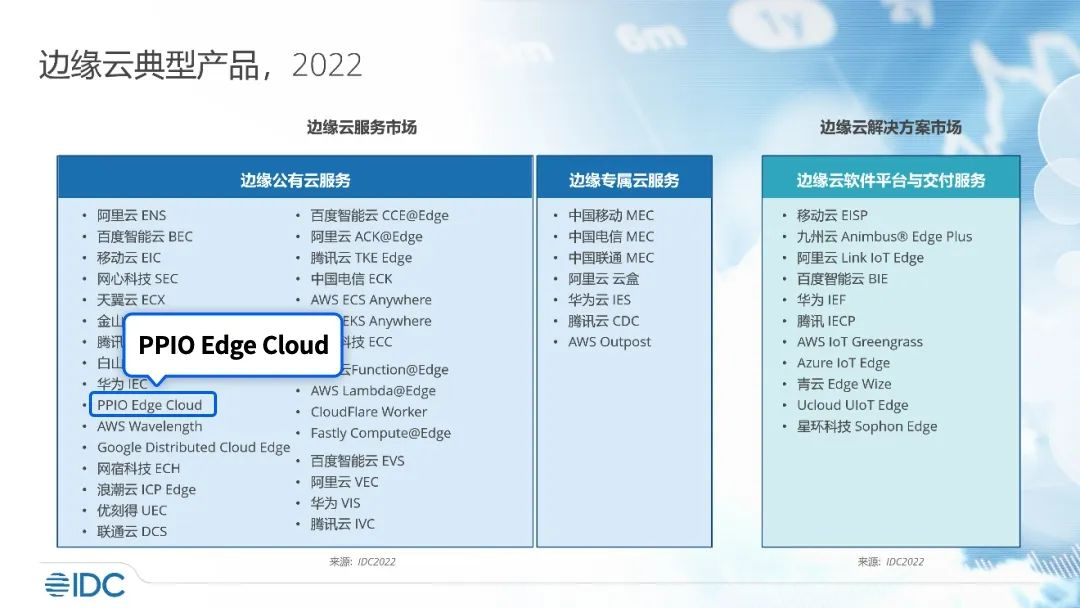Image resolution: width=1080 pixels, height=608 pixels.
Task: Select the 腾讯云 IVC entry
Action: click(x=342, y=525)
